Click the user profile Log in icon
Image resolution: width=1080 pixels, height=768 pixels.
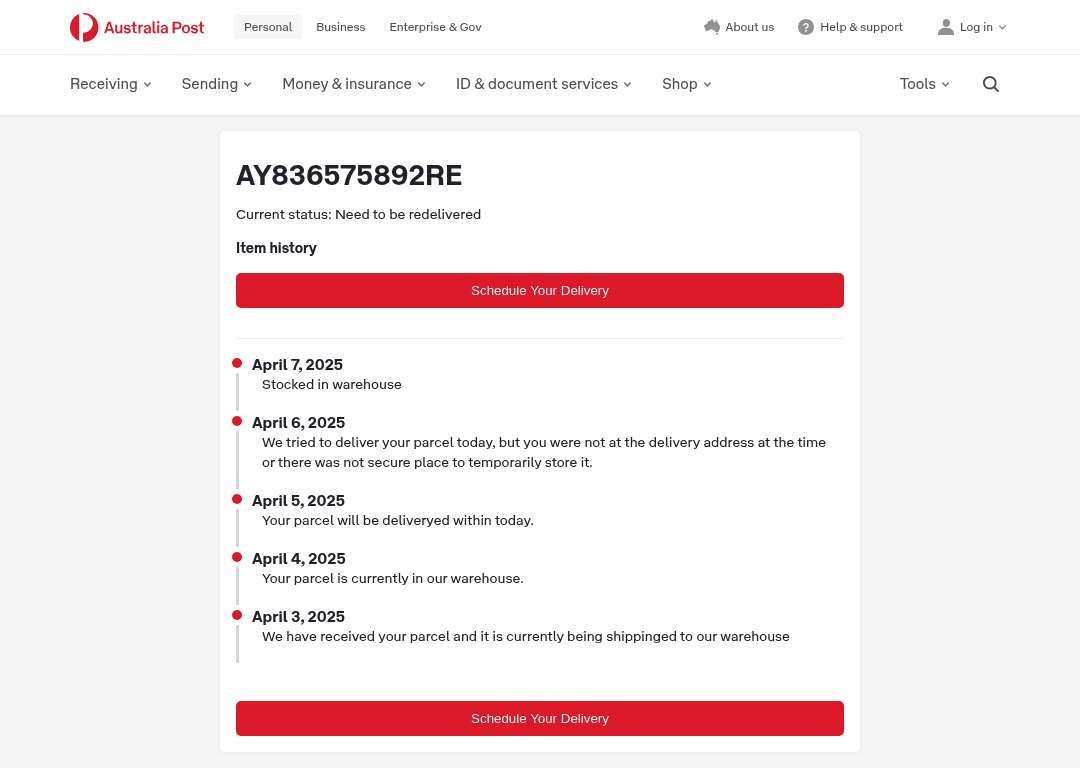946,27
